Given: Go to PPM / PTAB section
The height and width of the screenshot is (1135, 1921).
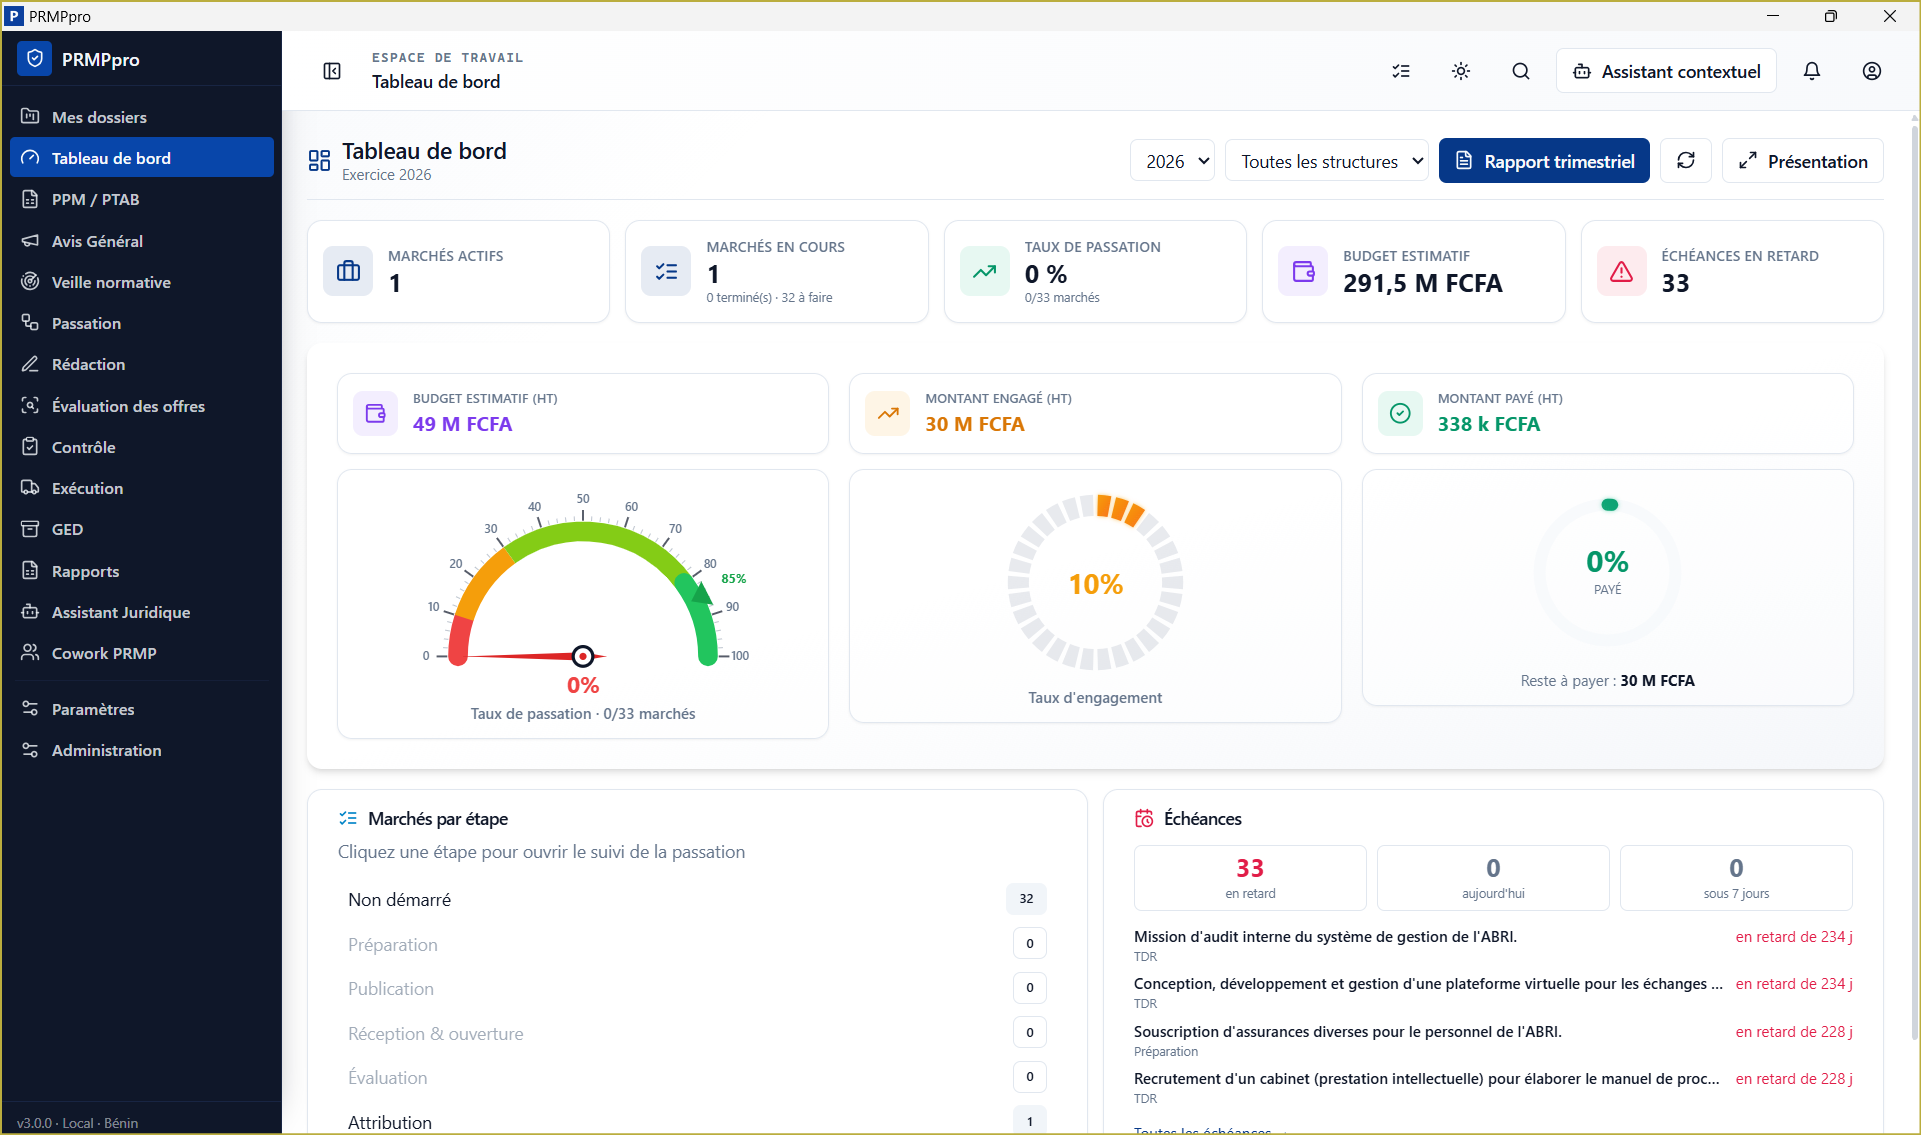Looking at the screenshot, I should [x=142, y=199].
